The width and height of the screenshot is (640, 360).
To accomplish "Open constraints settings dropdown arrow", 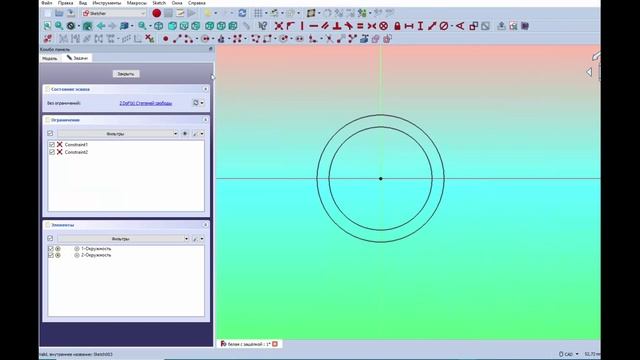I will click(202, 133).
